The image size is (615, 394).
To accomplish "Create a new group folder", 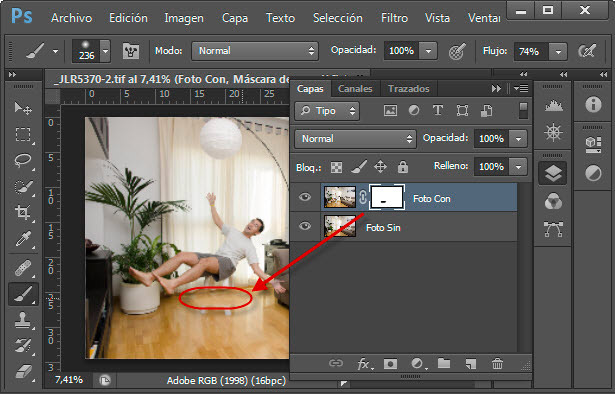I will coord(444,363).
